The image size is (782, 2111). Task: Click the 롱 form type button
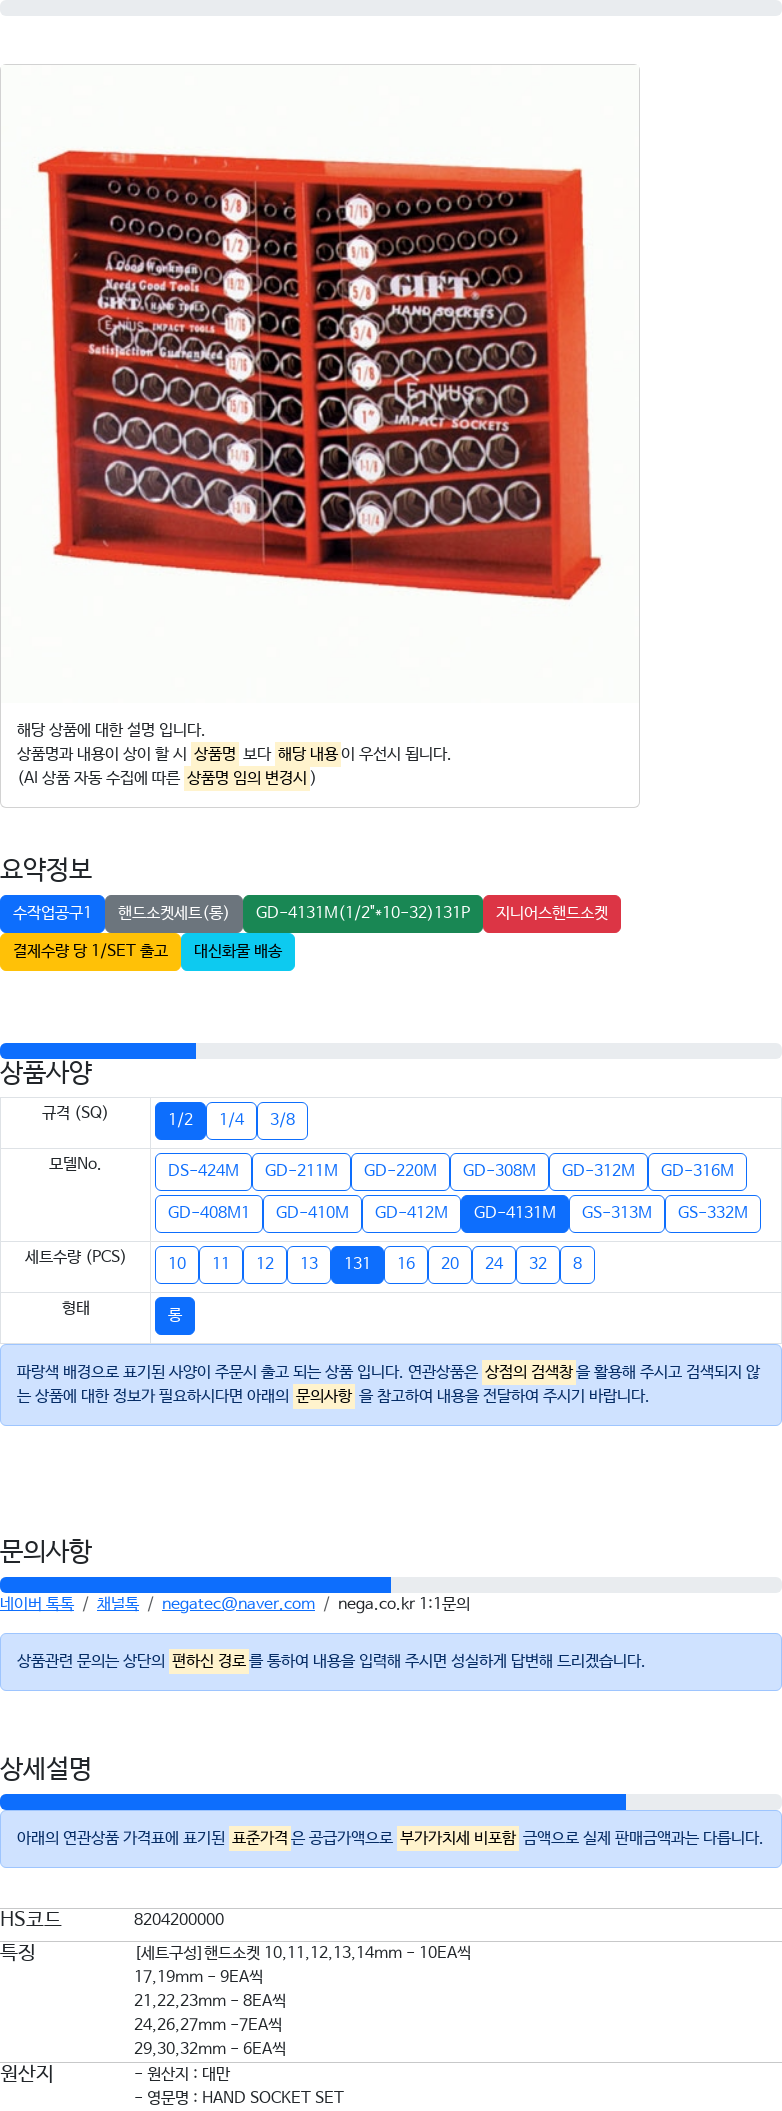tap(175, 1316)
